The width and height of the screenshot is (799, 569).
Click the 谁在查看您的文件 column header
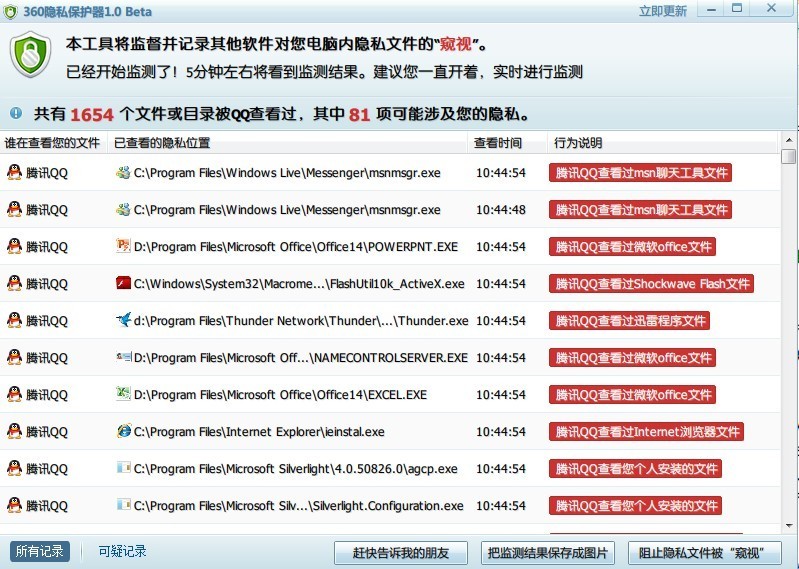(53, 143)
